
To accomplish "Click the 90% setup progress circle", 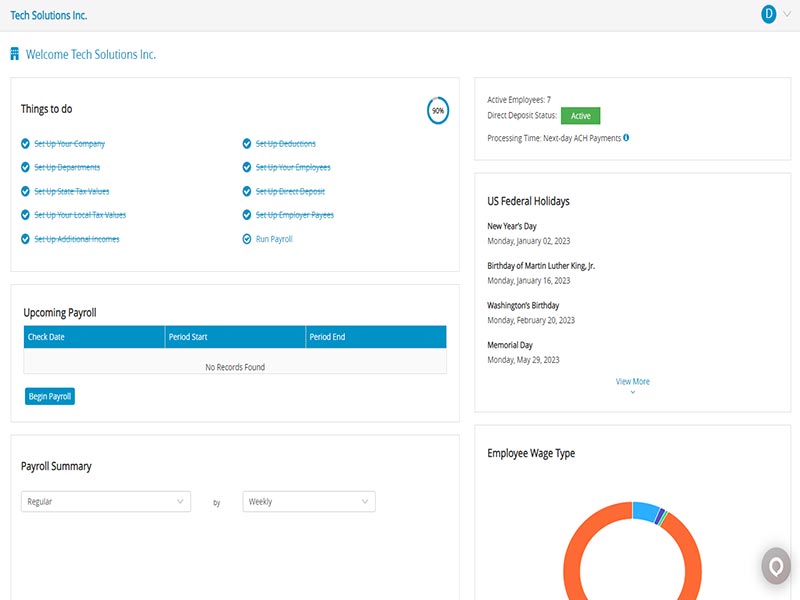I will tap(437, 109).
